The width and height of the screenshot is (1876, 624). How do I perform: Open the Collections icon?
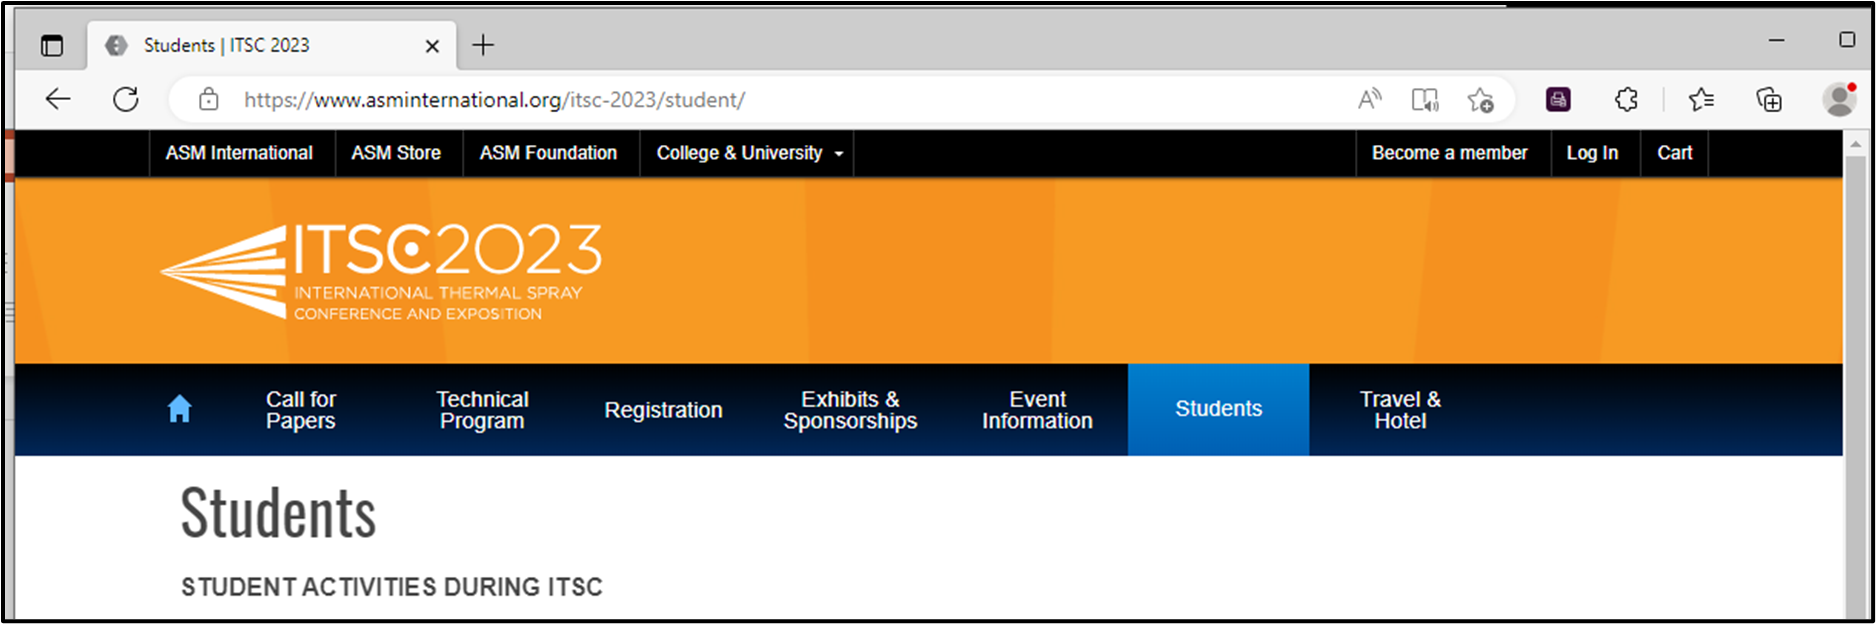[1769, 99]
